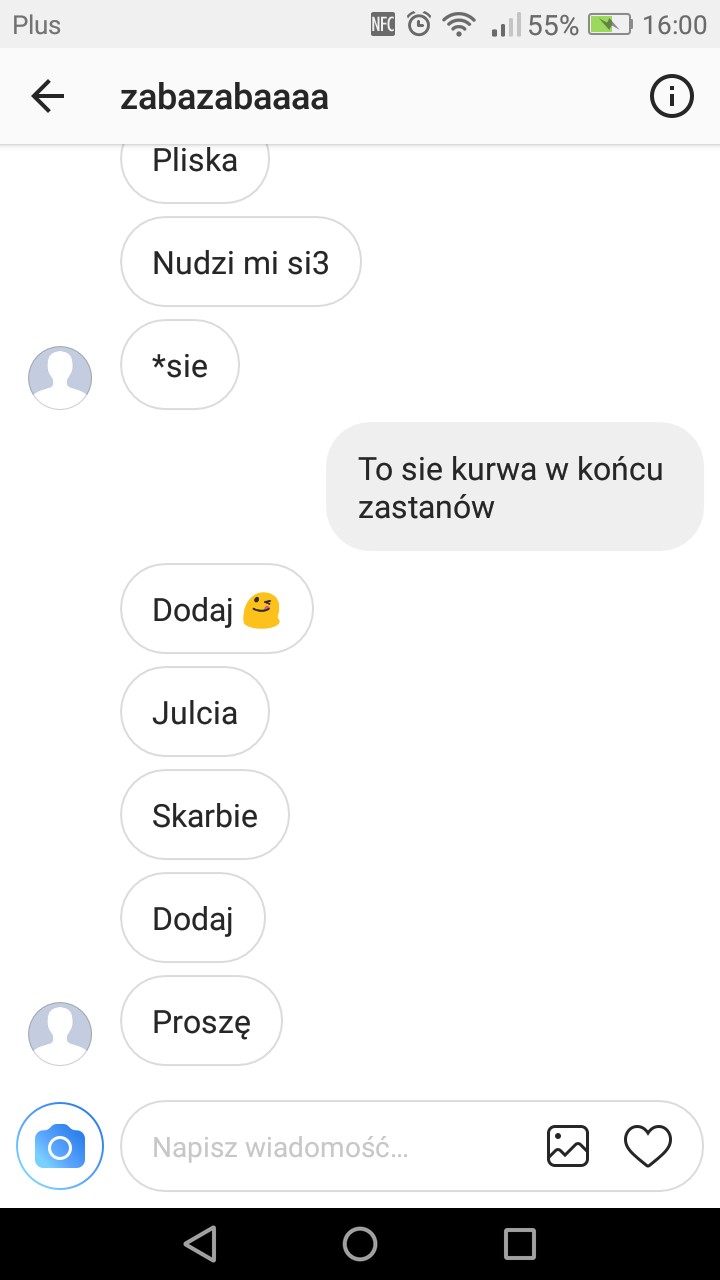Tap profile avatar beside Proszę message
The image size is (720, 1280).
point(60,1034)
